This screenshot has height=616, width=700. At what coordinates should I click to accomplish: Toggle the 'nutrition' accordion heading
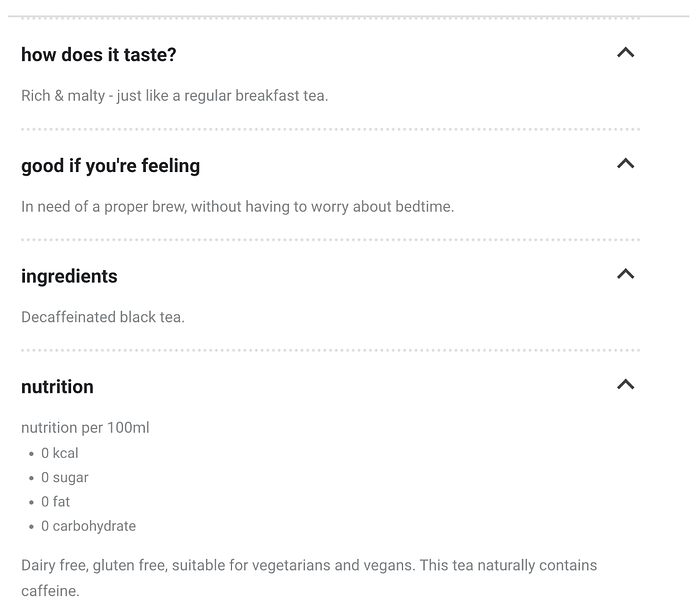[x=57, y=387]
